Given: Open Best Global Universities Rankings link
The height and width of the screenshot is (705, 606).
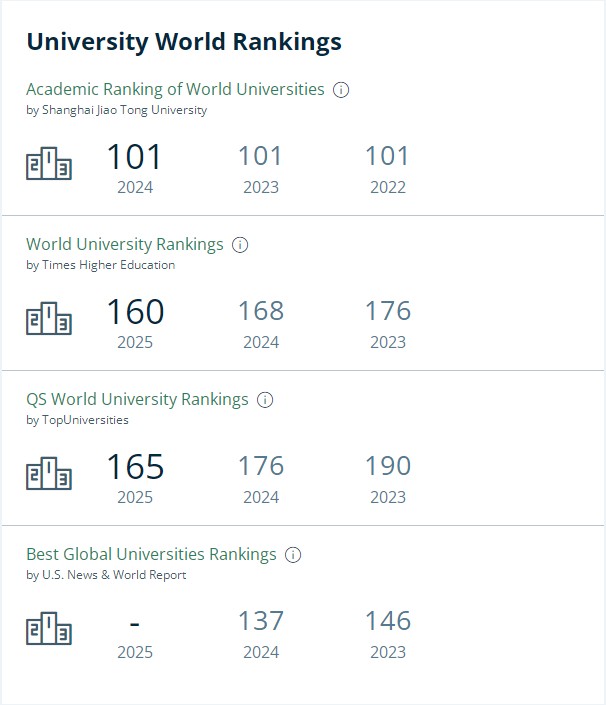Looking at the screenshot, I should [151, 554].
